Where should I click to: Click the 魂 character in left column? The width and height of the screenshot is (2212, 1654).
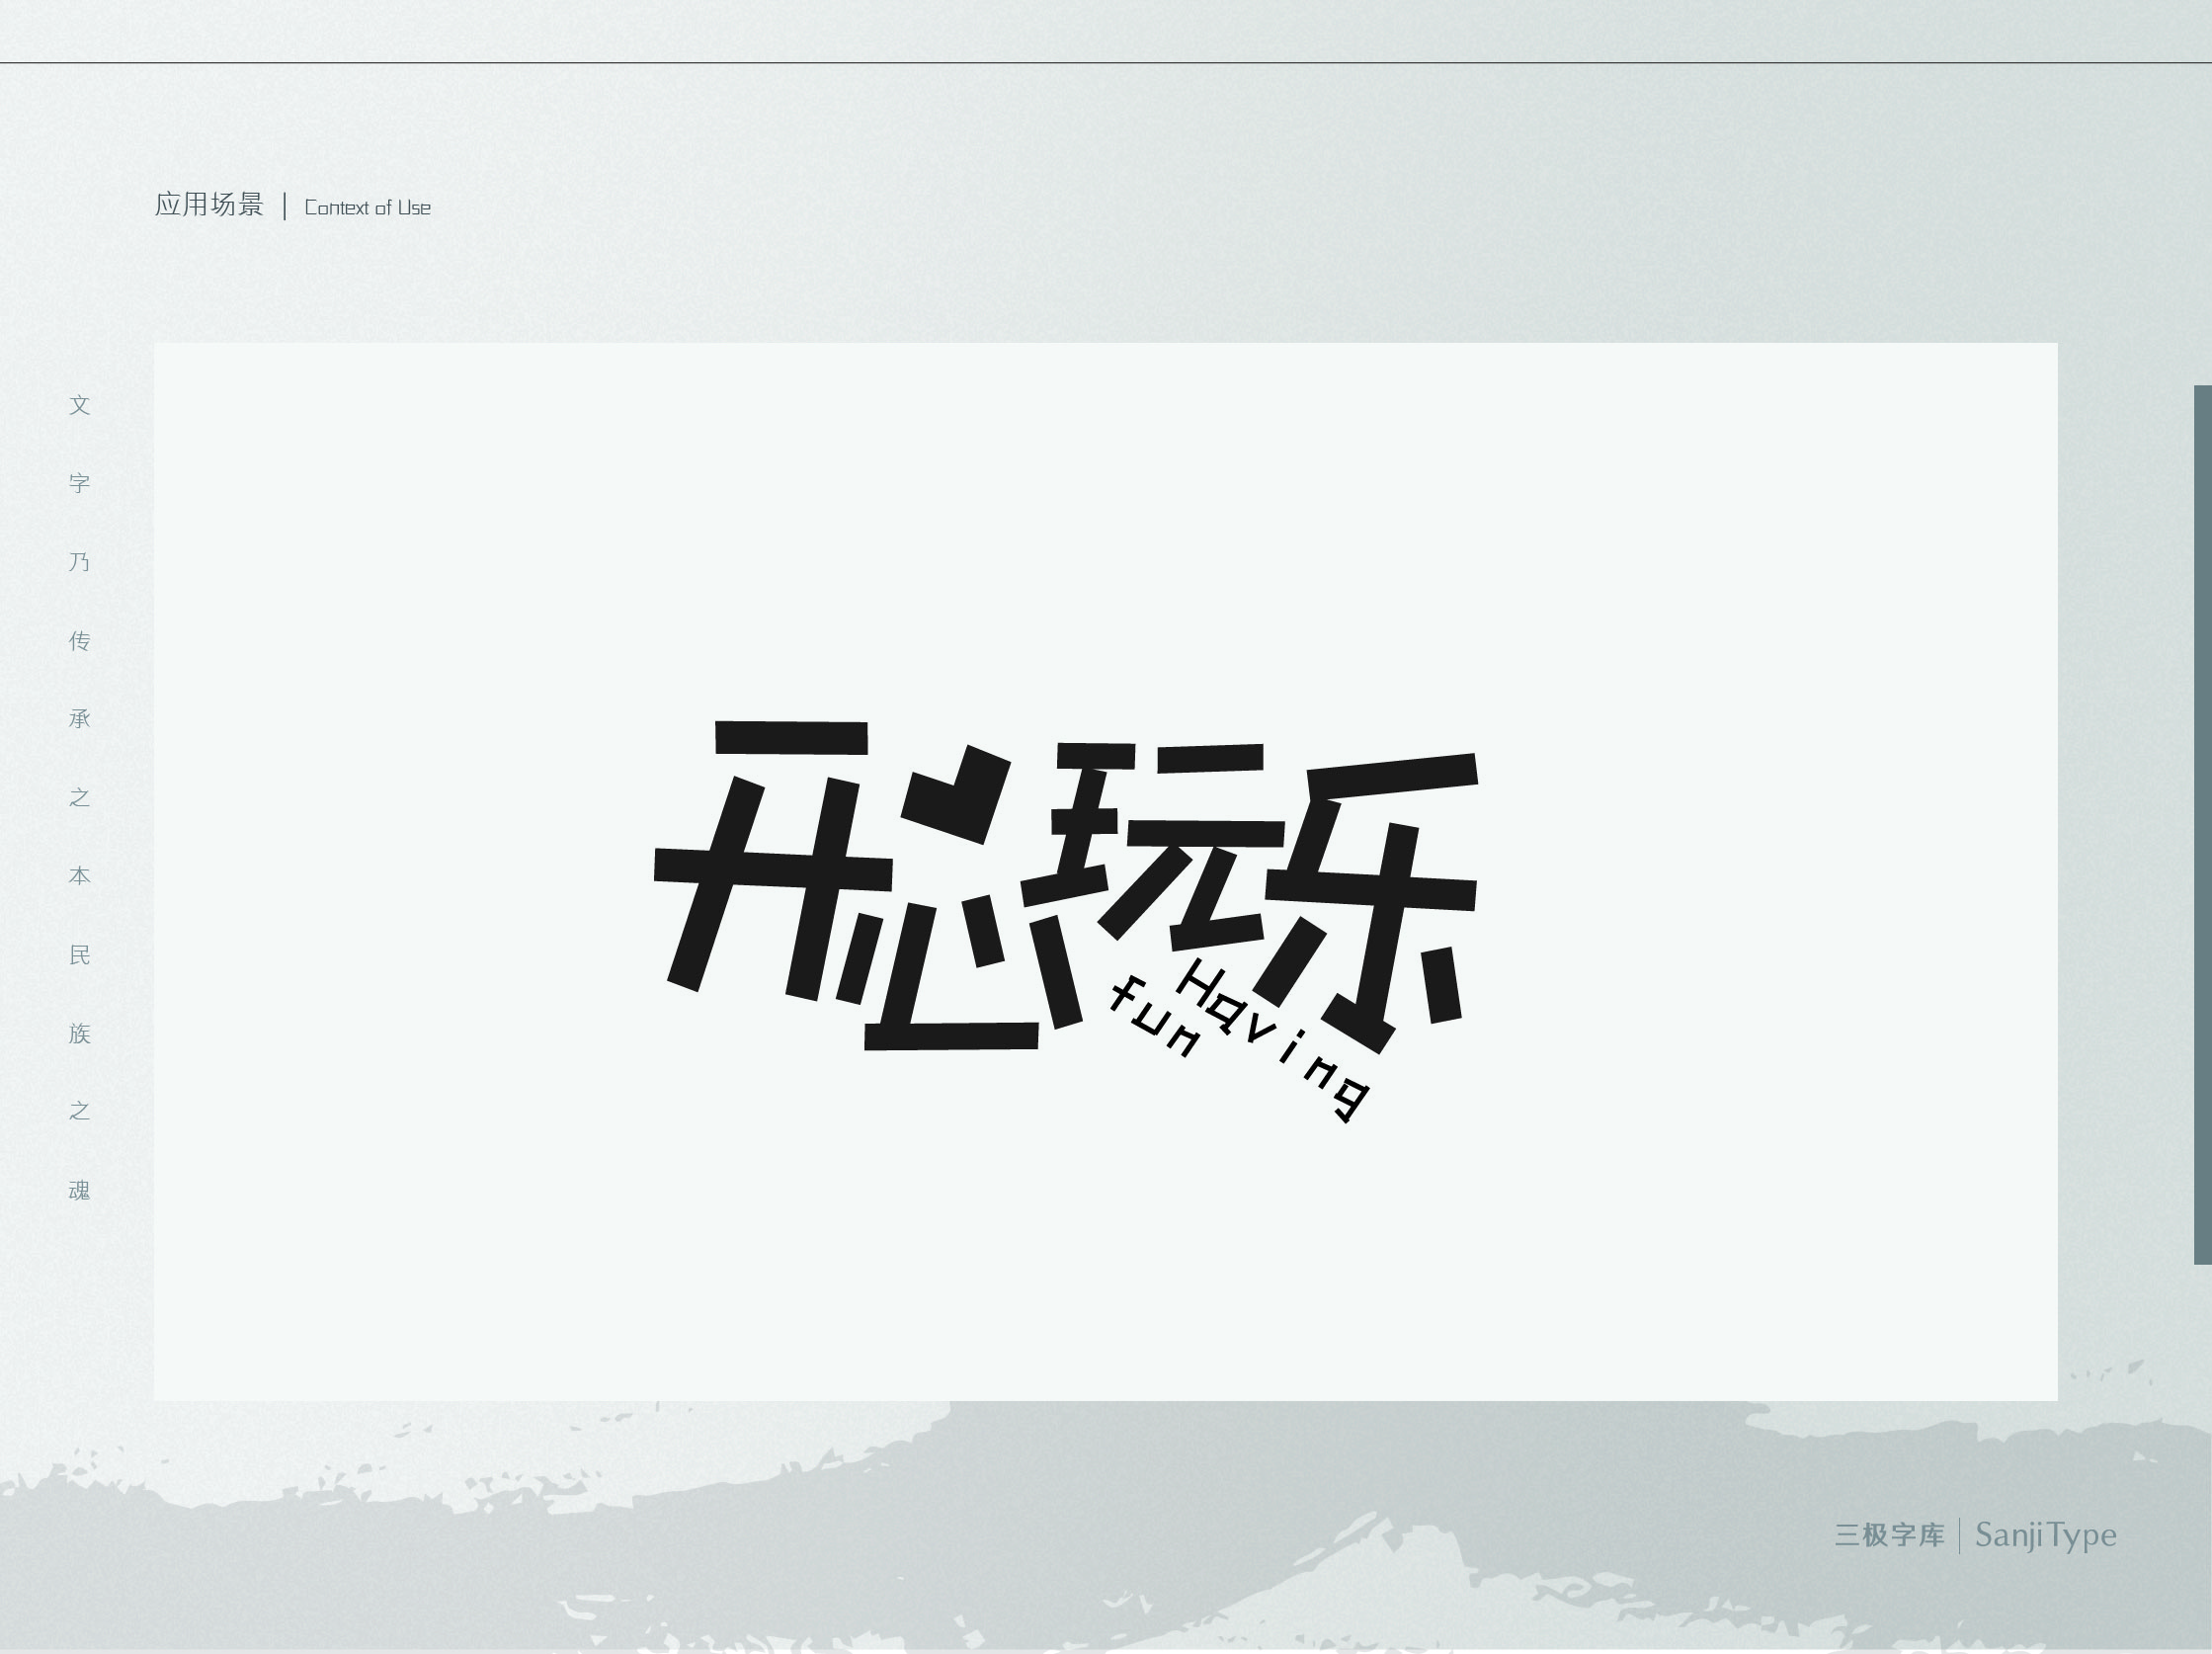80,1190
